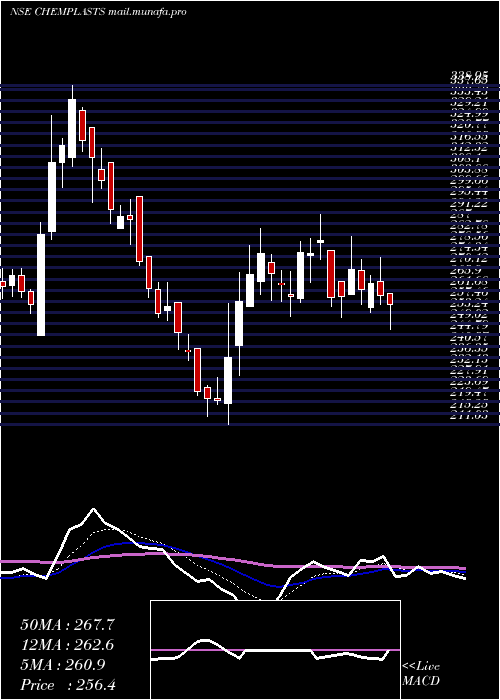
Task: Click the 265.9 price axis label
Action: coord(468,270)
